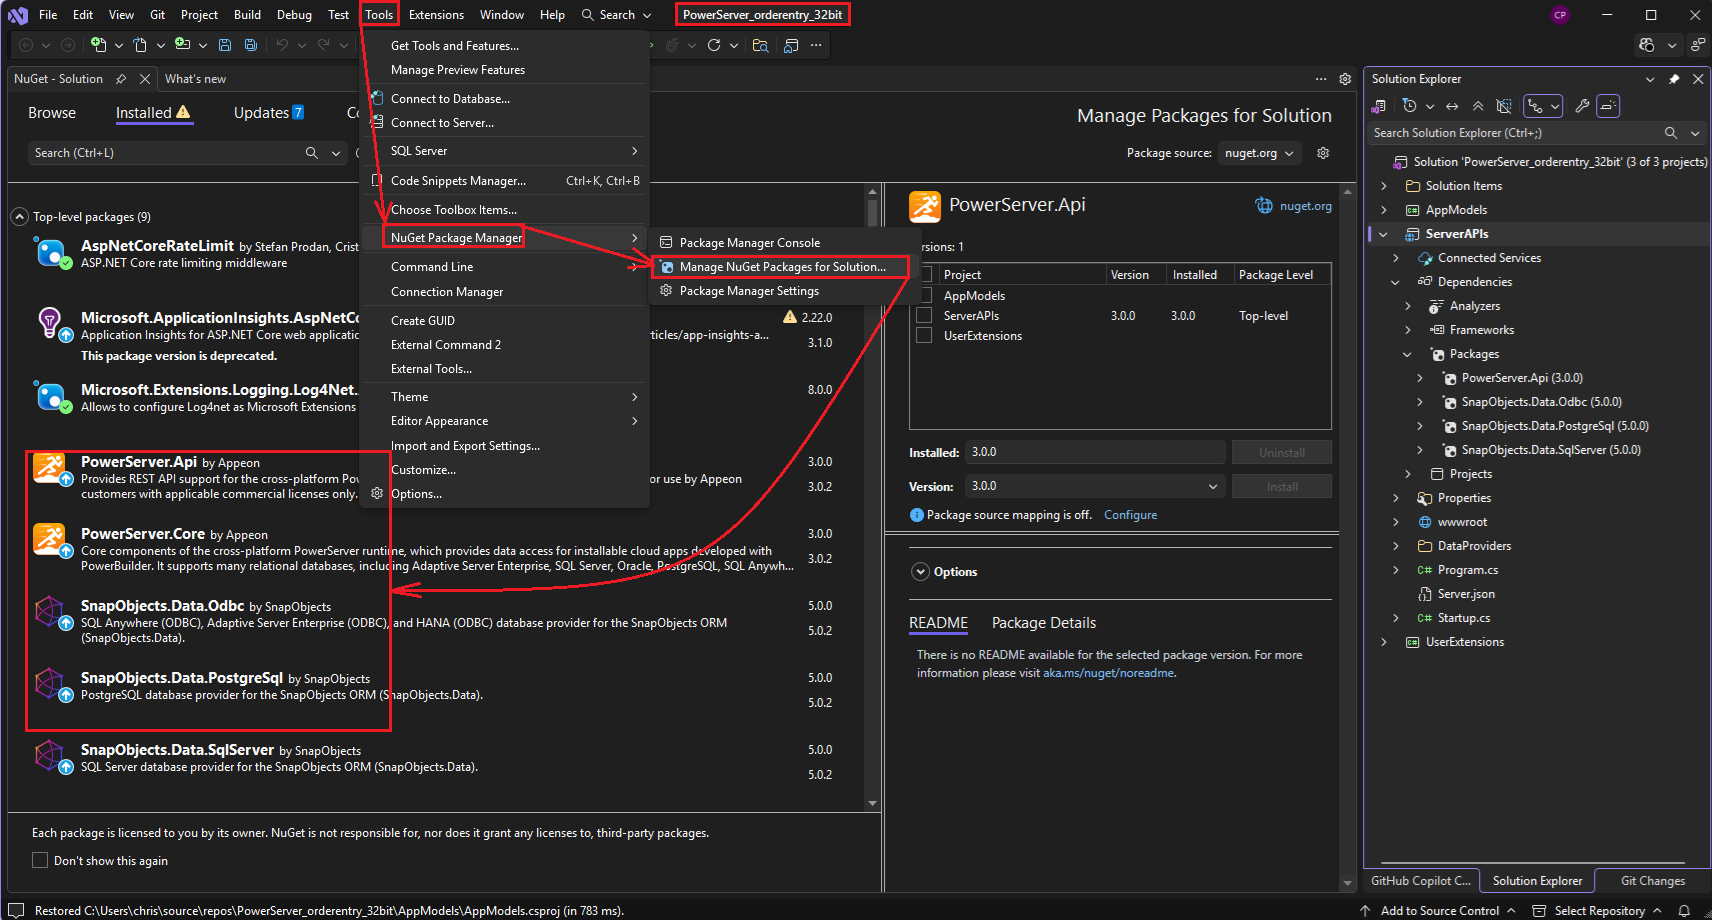This screenshot has height=920, width=1712.
Task: Choose Package Manager Console from submenu
Action: pyautogui.click(x=749, y=243)
